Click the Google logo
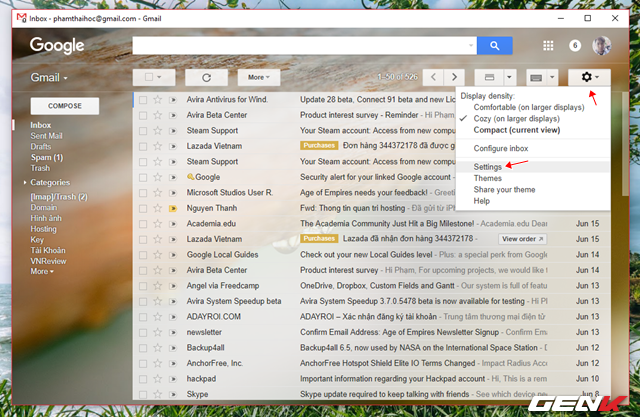 [x=57, y=46]
